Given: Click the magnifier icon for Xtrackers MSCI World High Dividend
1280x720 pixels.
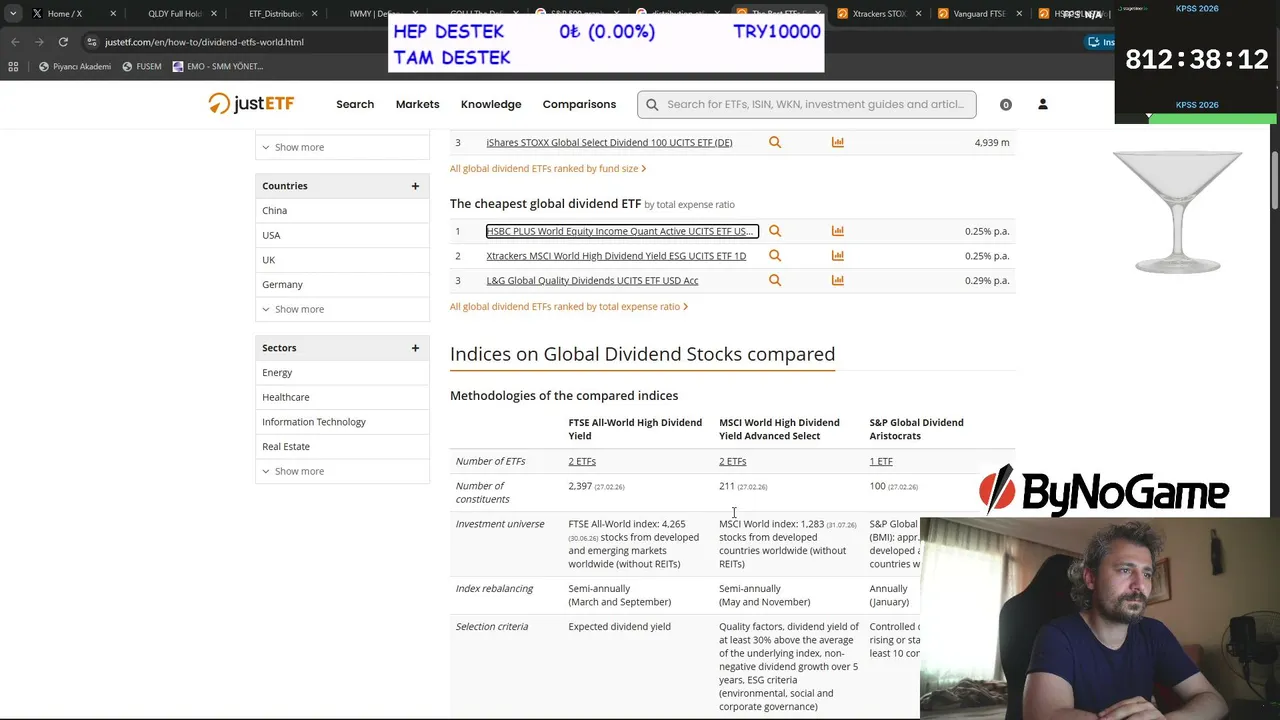Looking at the screenshot, I should tap(775, 256).
